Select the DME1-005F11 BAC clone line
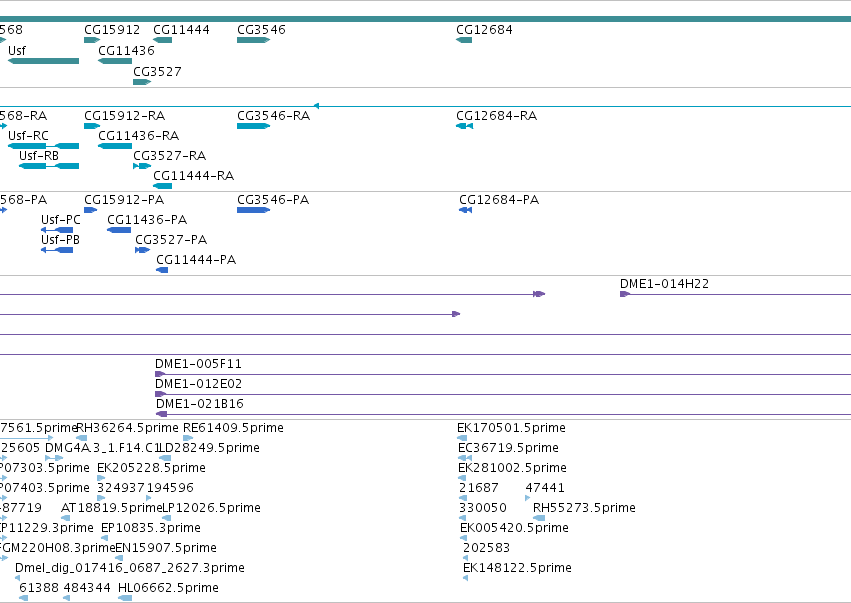Image resolution: width=851 pixels, height=603 pixels. coord(503,374)
